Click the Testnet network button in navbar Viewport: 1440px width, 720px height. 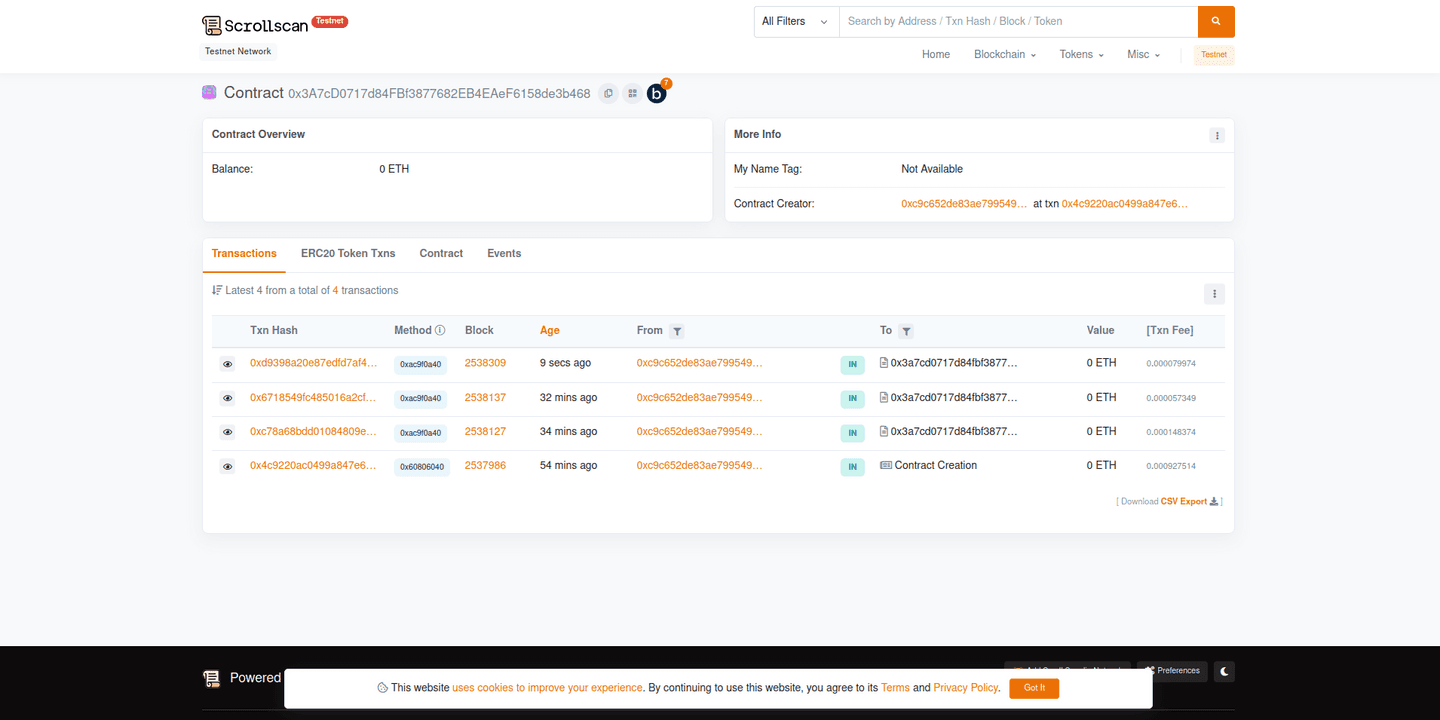[x=1214, y=55]
